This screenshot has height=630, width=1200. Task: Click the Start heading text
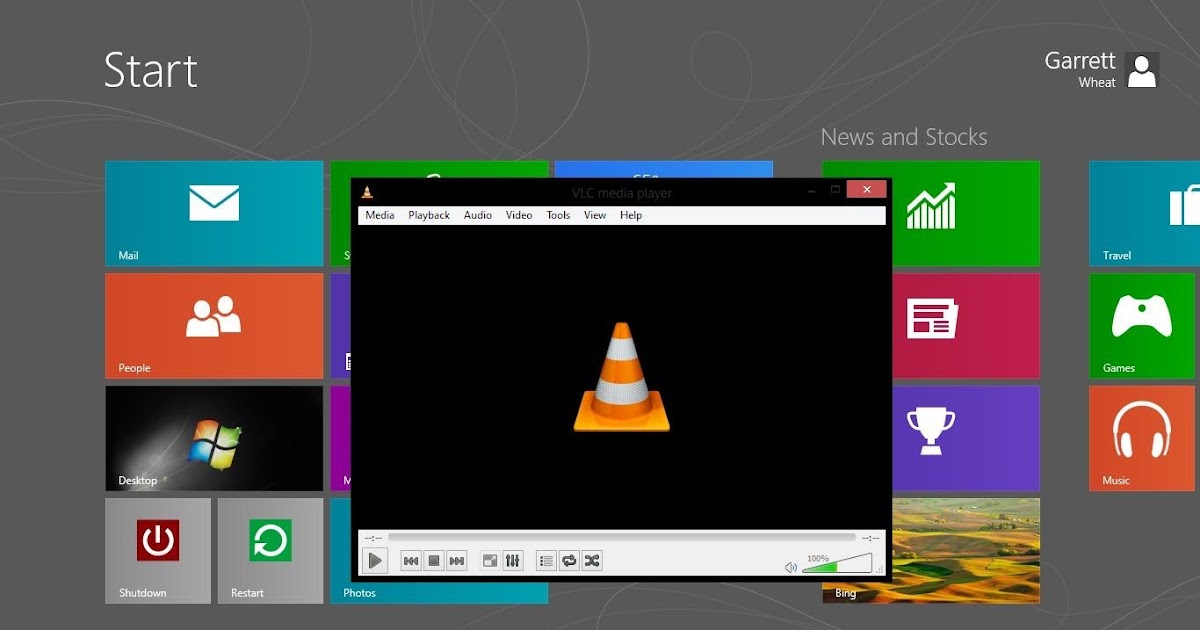[x=151, y=71]
